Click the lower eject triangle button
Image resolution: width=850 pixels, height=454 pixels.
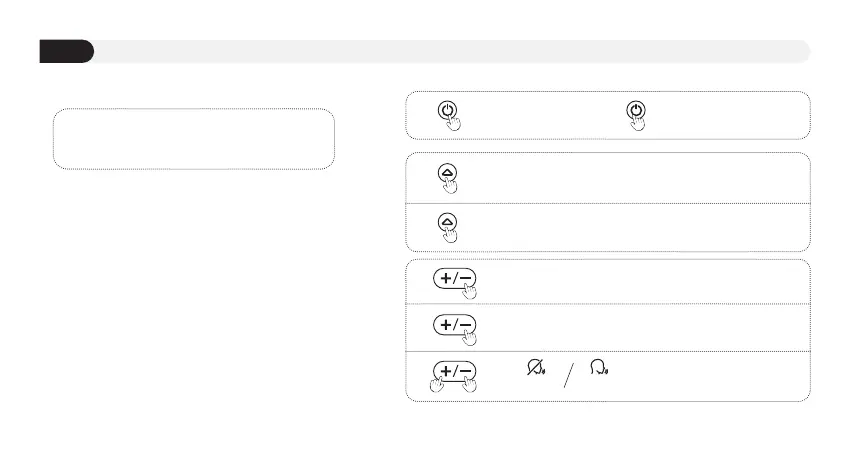pyautogui.click(x=447, y=221)
